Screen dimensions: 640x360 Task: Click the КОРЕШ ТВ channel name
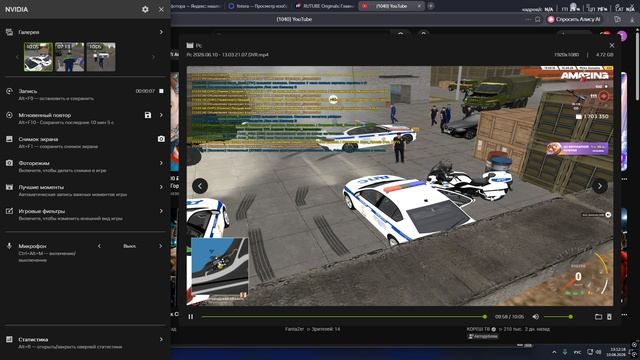[x=478, y=329]
